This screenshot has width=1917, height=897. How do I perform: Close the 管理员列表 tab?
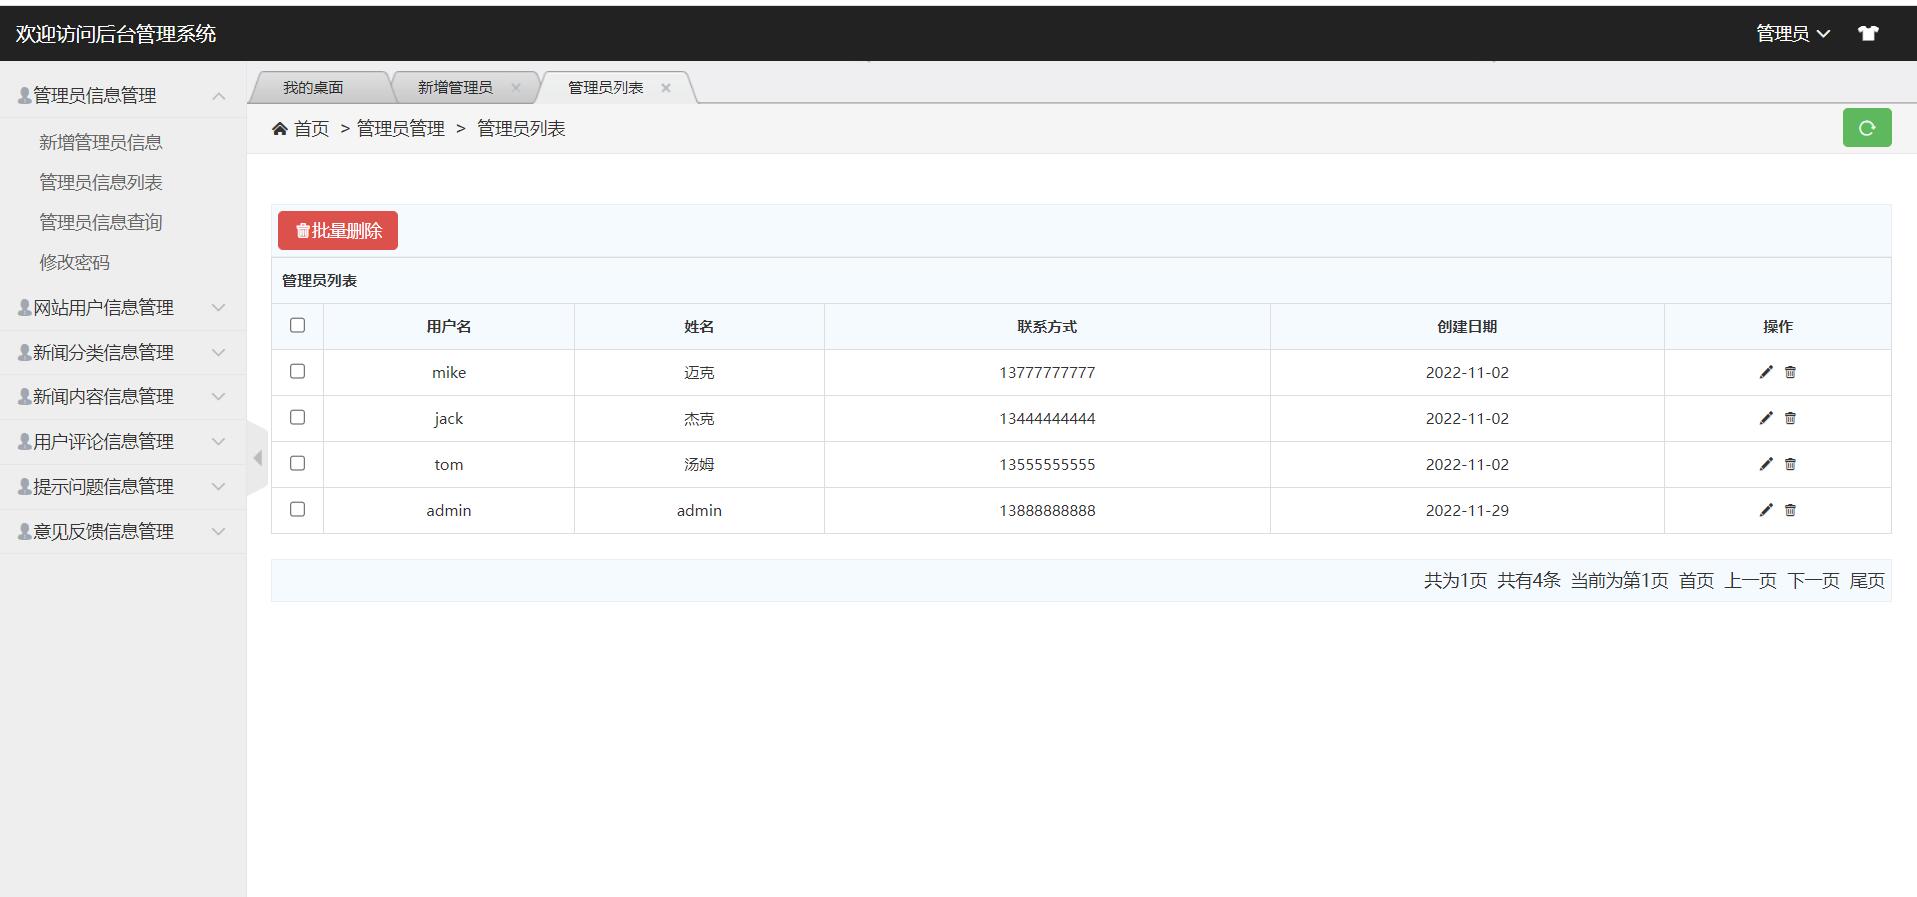tap(666, 87)
